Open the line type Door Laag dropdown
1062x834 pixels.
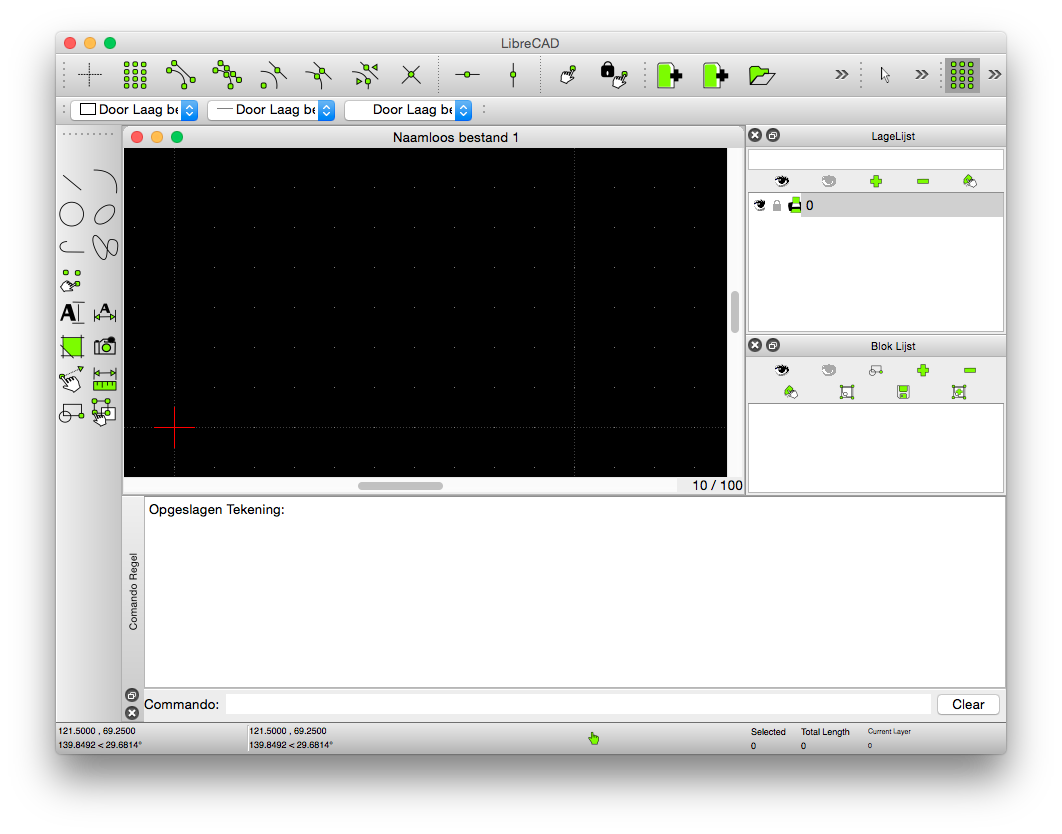[408, 110]
